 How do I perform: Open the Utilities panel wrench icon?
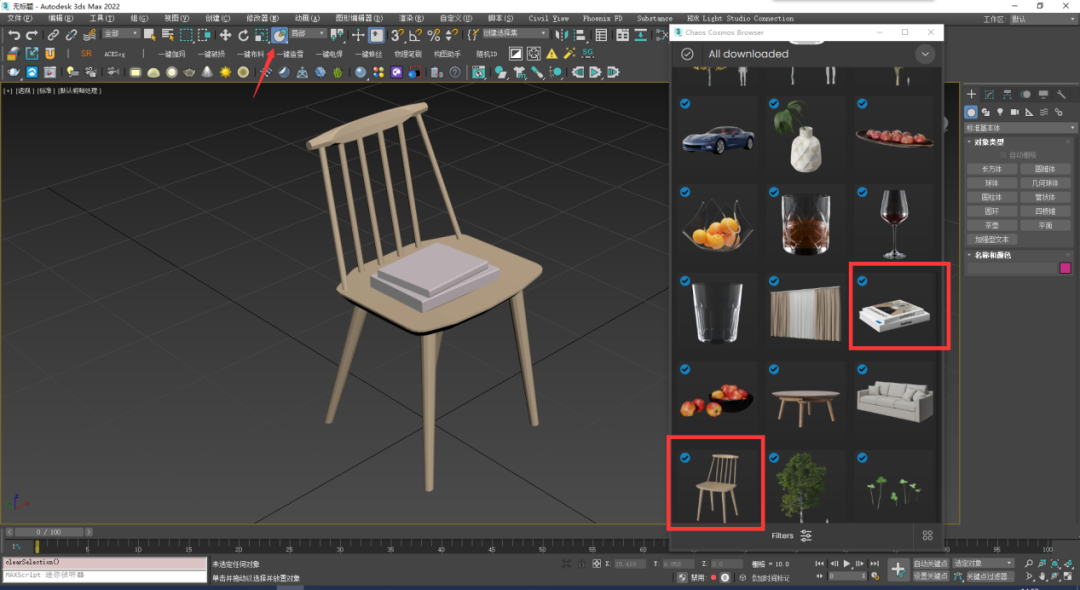tap(1061, 94)
